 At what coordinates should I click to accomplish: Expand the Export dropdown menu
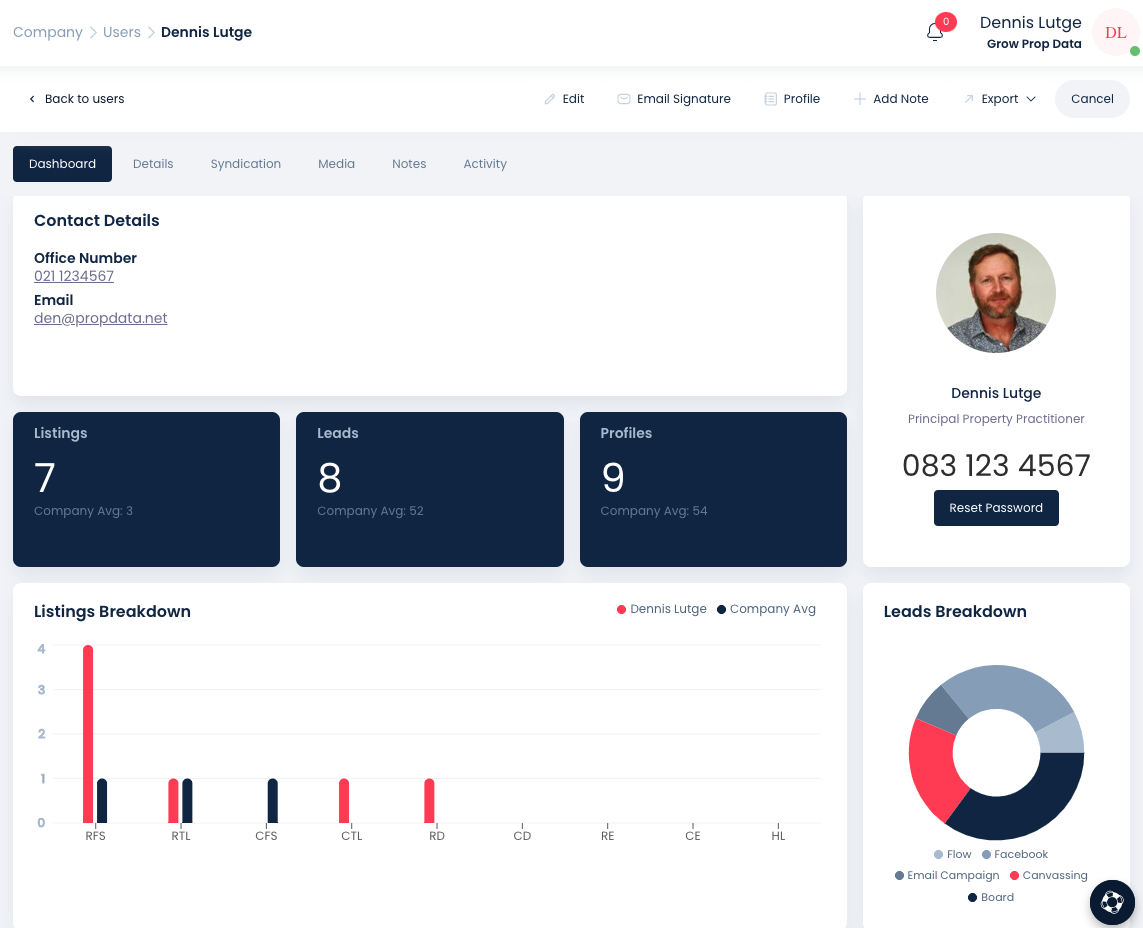pos(1000,99)
